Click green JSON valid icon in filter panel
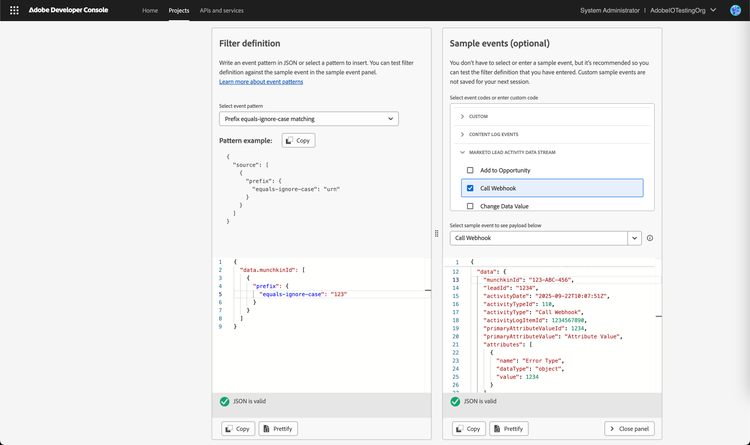 [225, 401]
